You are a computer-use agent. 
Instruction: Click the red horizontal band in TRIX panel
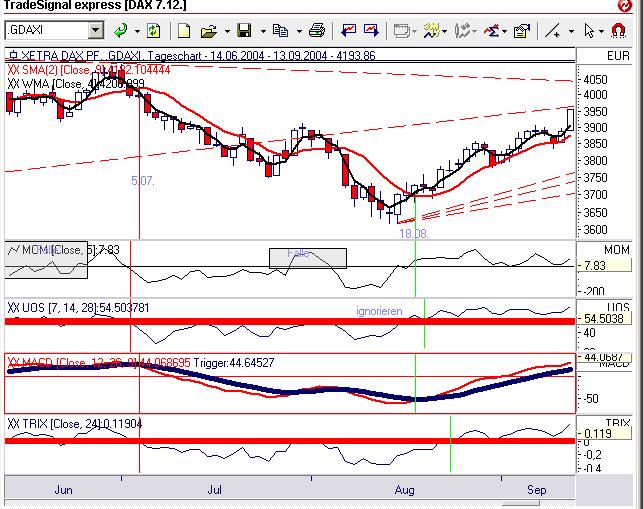(290, 441)
